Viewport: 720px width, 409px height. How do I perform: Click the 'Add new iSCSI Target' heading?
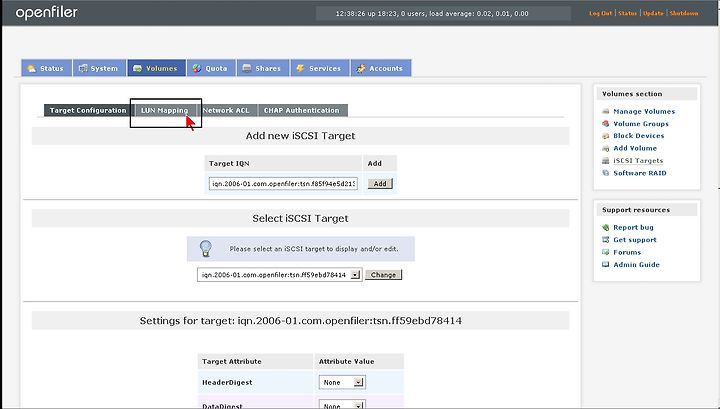(300, 136)
